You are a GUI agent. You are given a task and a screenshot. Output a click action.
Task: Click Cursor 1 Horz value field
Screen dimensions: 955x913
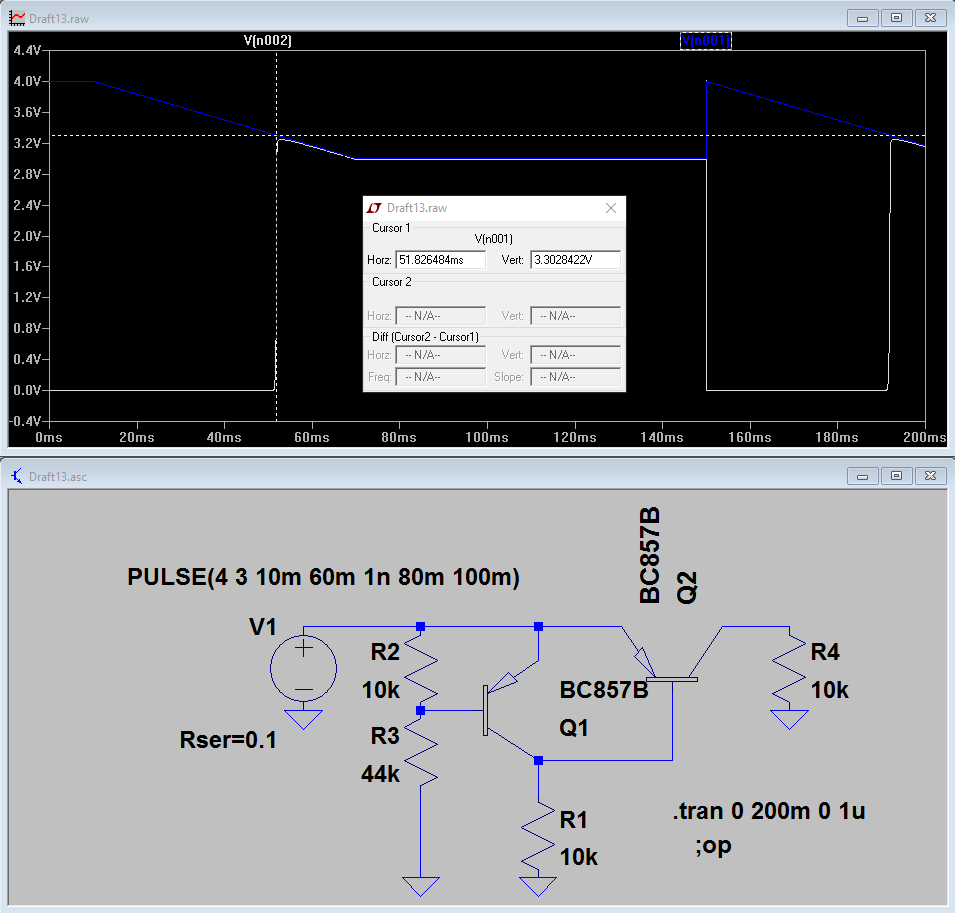(x=440, y=260)
